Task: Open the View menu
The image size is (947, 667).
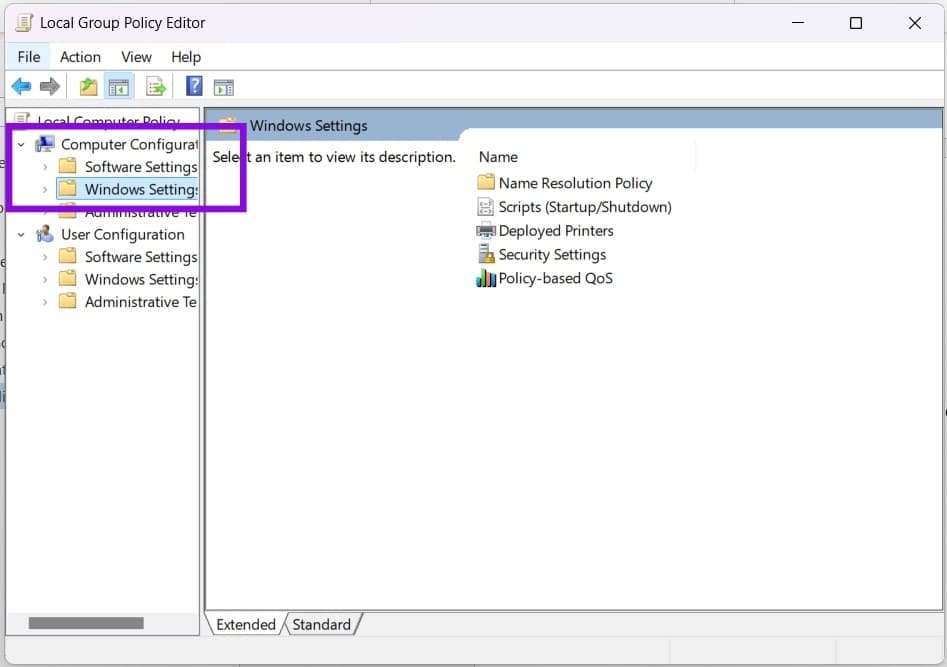Action: pos(136,57)
